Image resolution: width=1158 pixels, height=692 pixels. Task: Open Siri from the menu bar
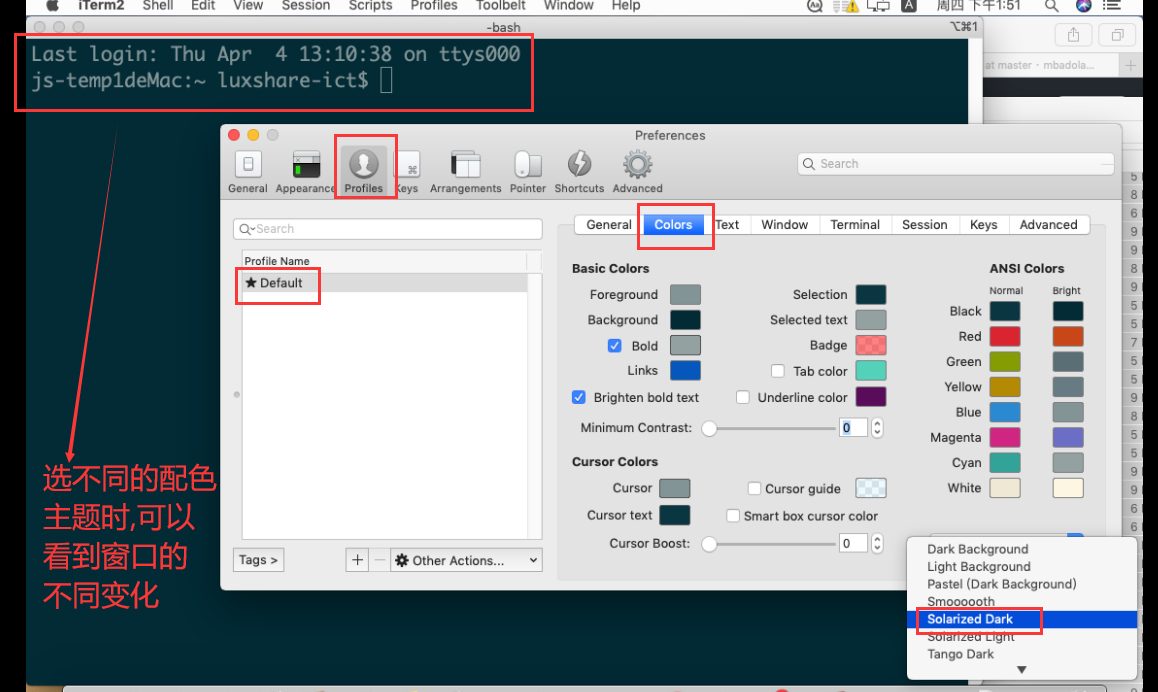1083,6
